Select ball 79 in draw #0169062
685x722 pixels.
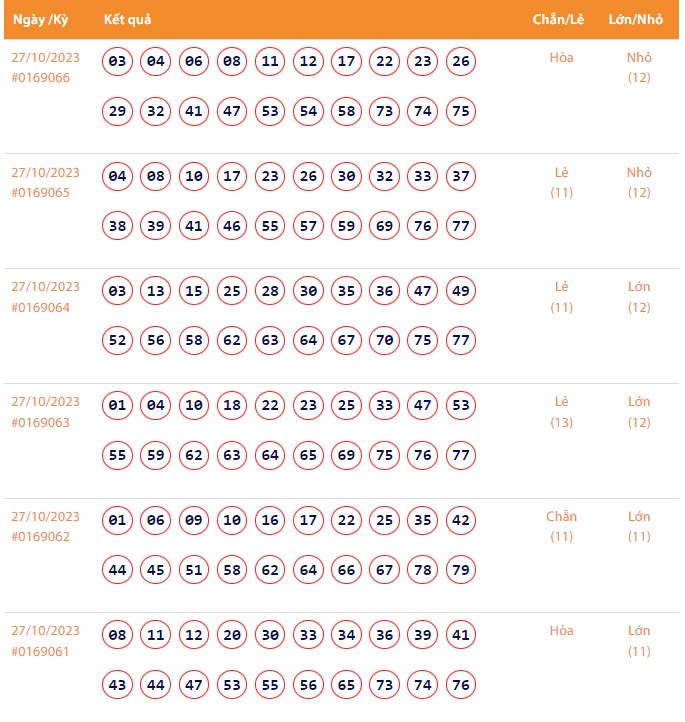[461, 570]
